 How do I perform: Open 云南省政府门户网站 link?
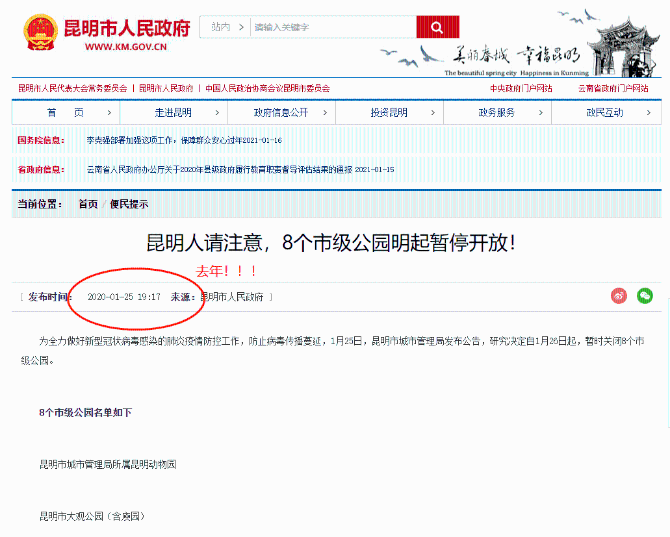pyautogui.click(x=612, y=88)
